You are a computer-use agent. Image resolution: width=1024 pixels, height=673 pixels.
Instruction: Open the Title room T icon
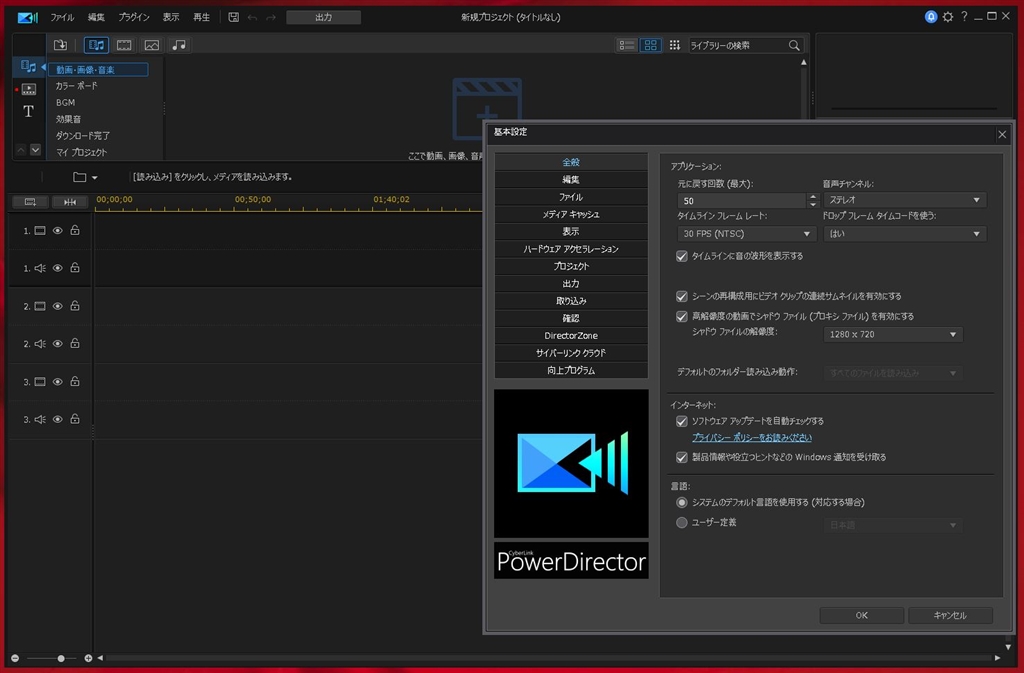pyautogui.click(x=28, y=112)
